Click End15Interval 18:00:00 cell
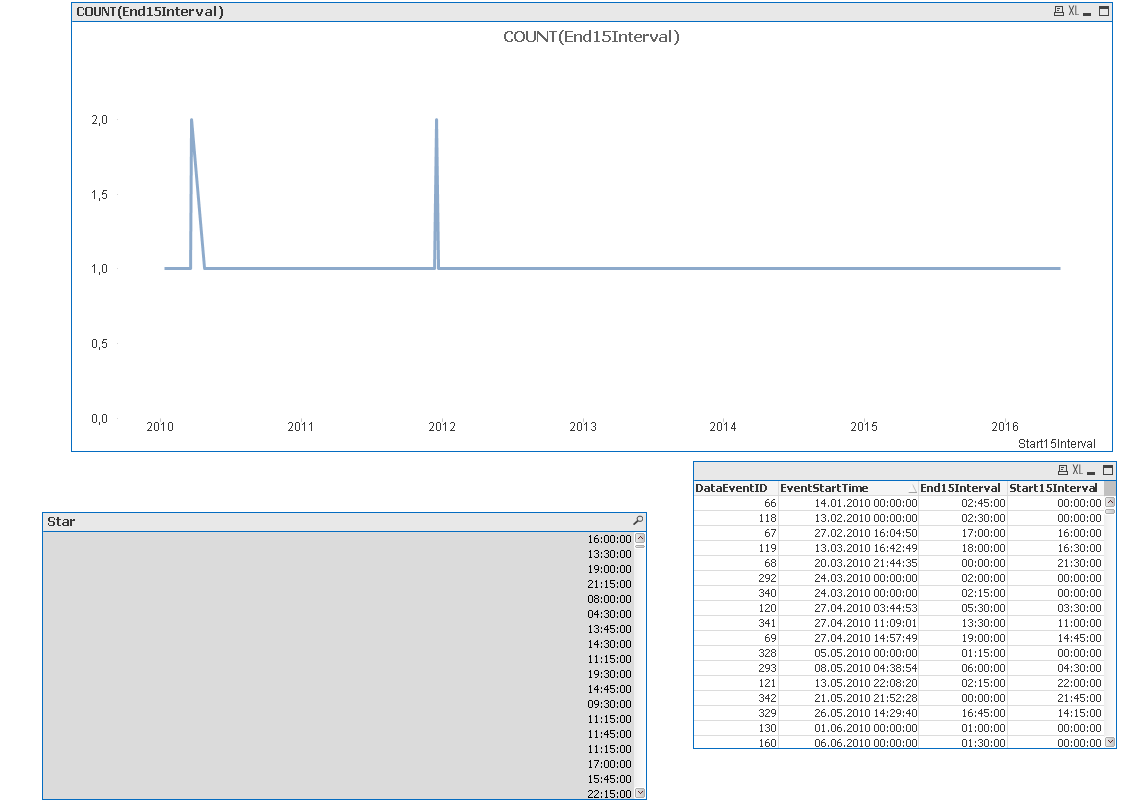 click(963, 549)
